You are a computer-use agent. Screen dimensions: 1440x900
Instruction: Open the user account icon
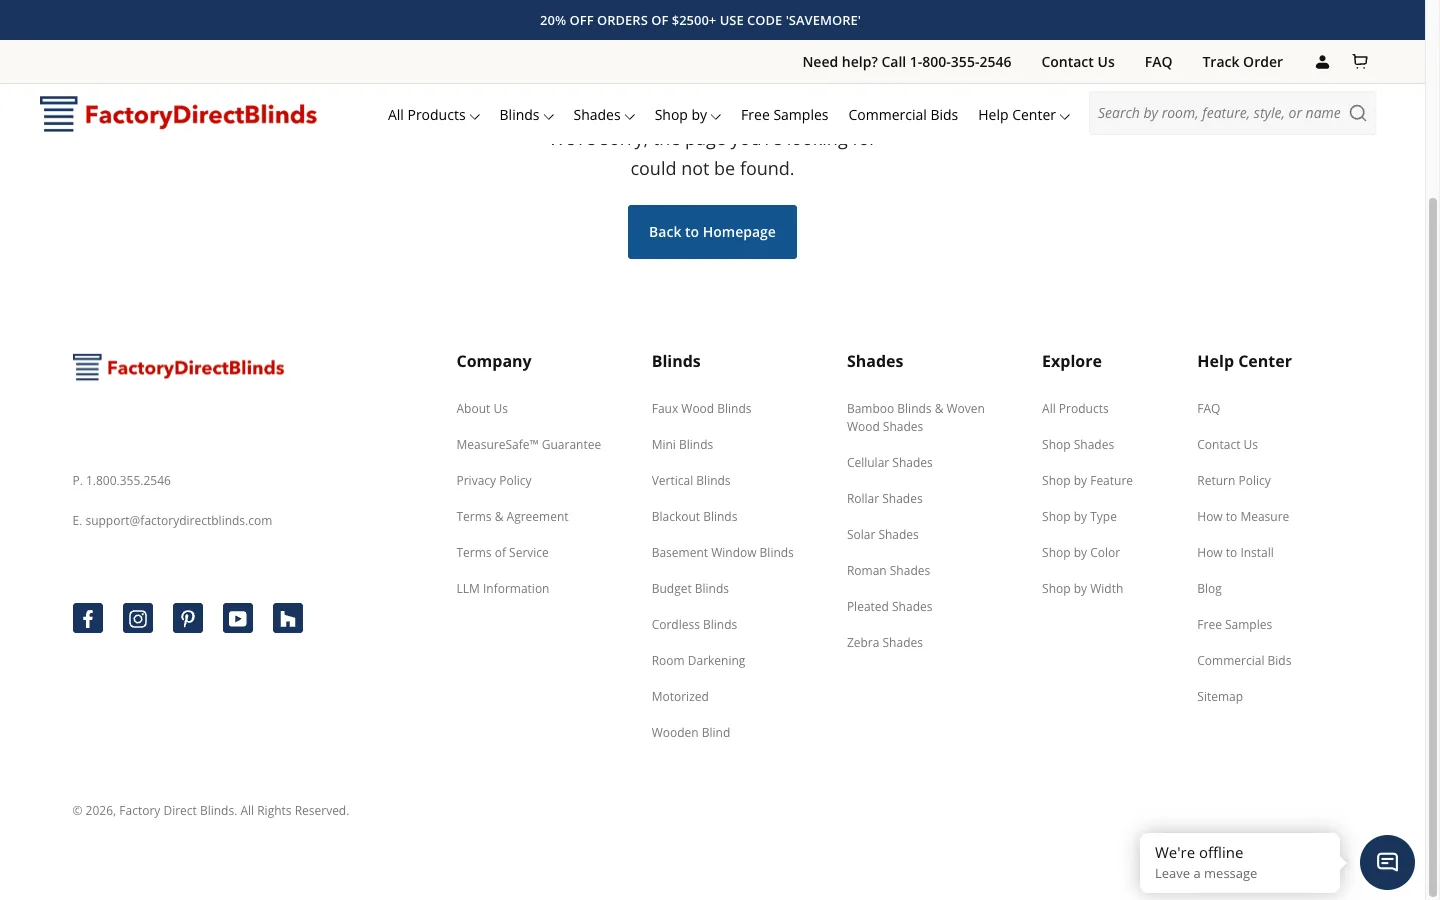(x=1322, y=62)
